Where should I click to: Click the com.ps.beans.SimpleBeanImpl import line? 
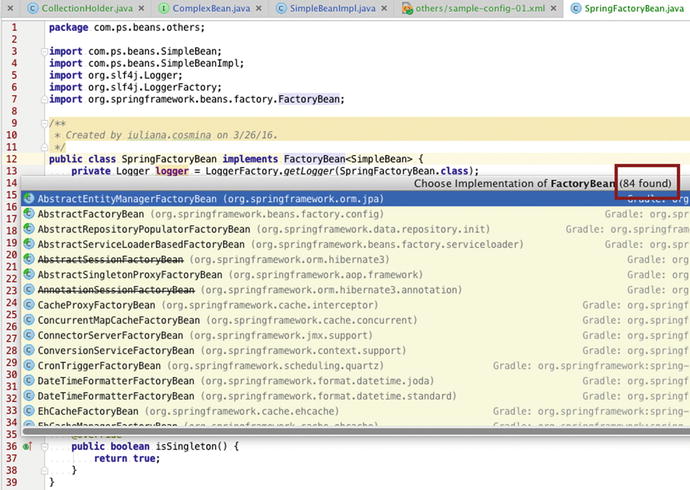147,63
